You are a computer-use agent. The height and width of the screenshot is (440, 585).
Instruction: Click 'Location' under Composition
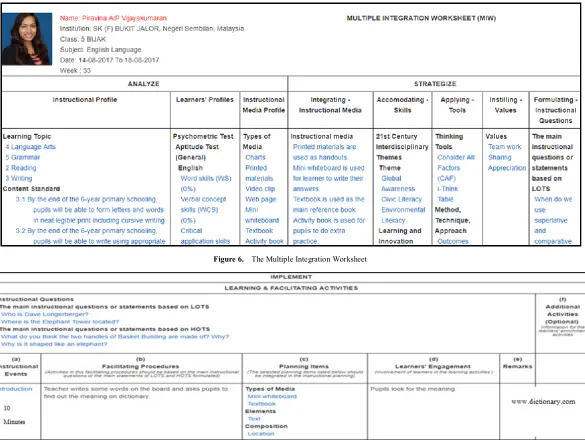tap(261, 434)
